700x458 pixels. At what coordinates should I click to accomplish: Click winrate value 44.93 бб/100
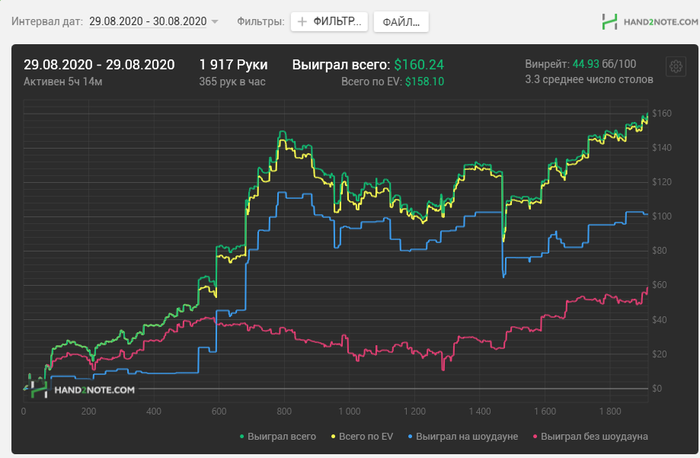tap(604, 64)
